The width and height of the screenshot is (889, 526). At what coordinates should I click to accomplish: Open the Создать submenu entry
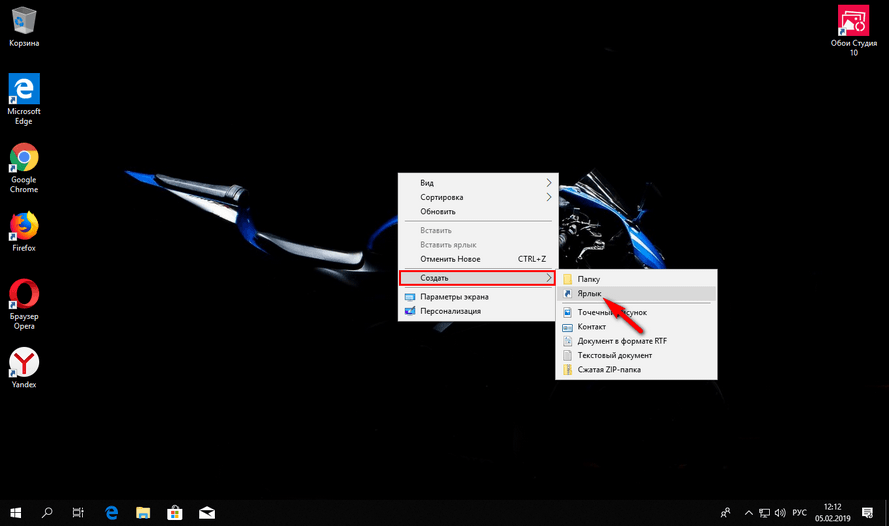tap(478, 278)
